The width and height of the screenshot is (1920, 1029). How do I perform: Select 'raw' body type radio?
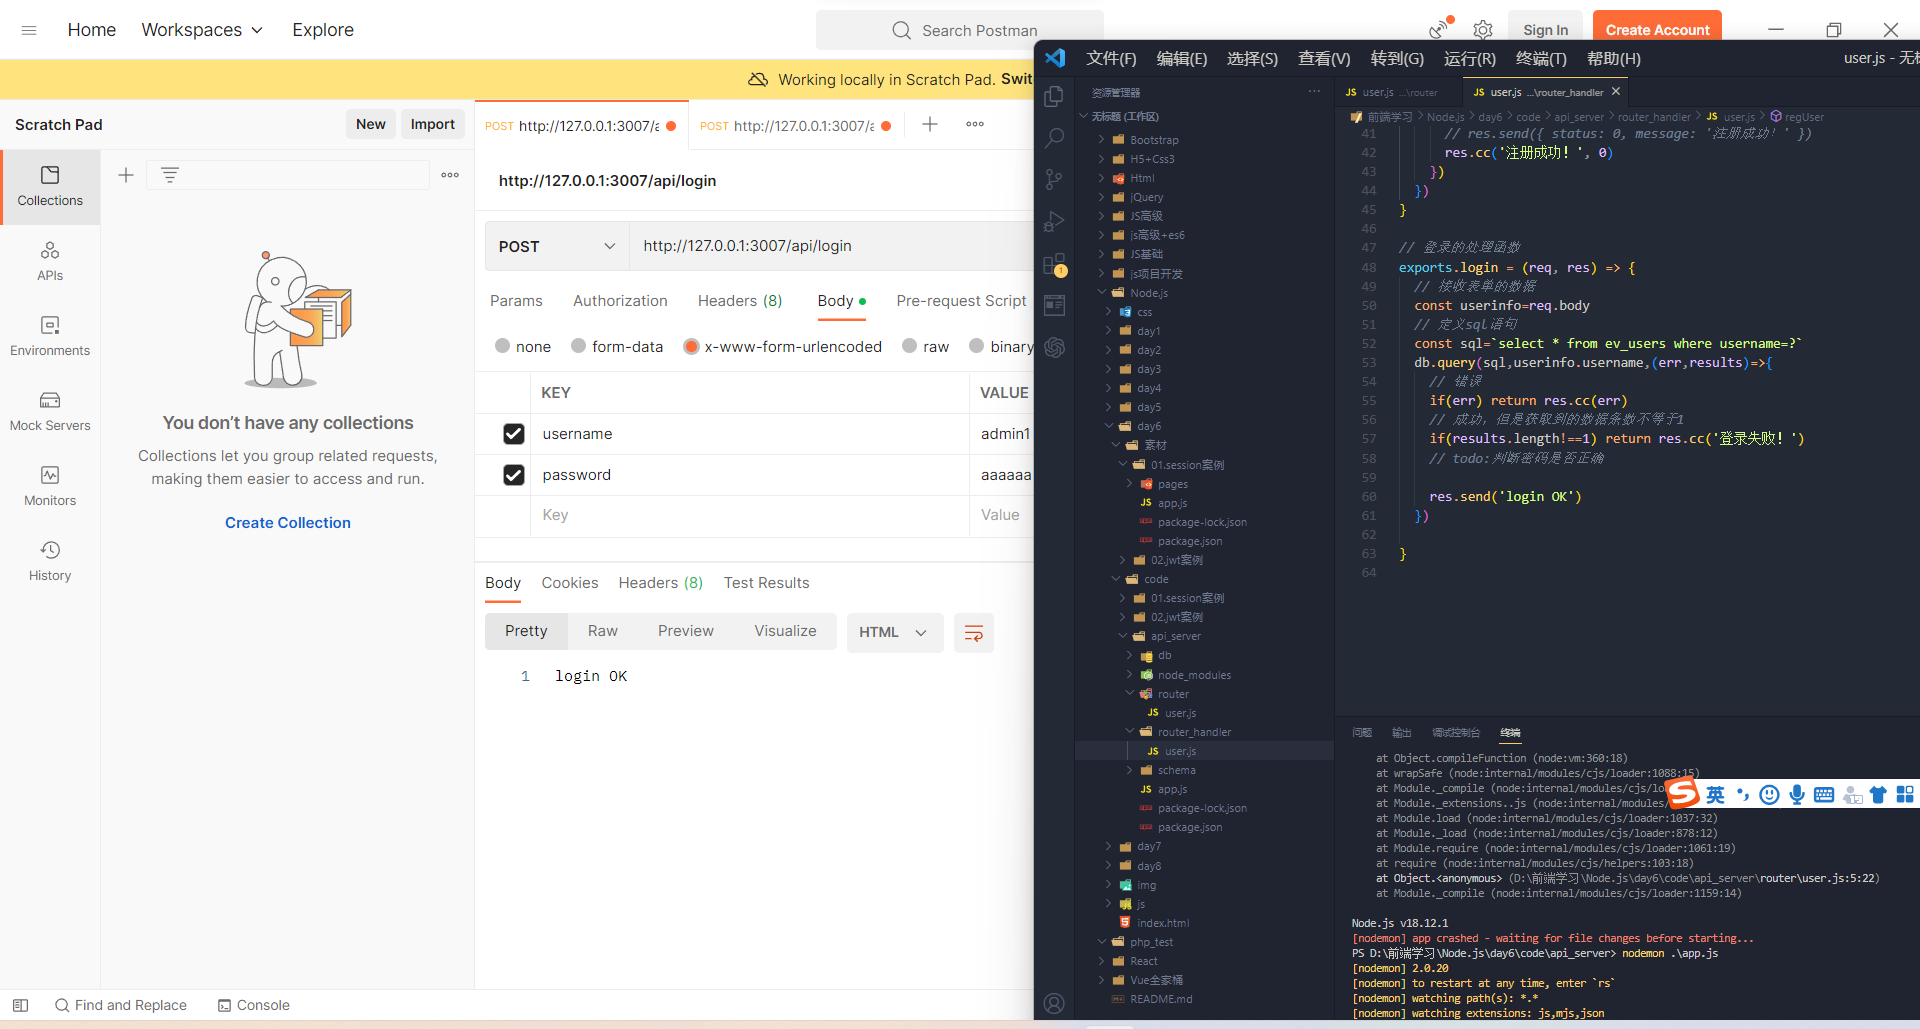[909, 346]
